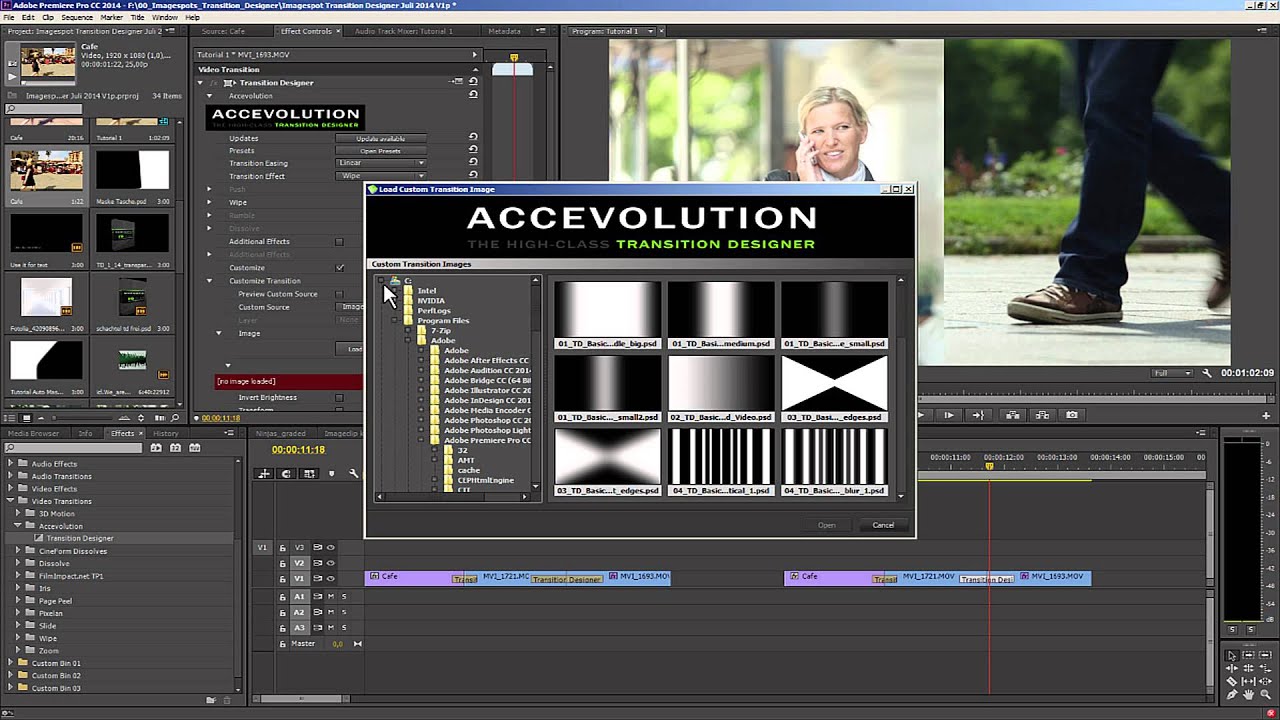The height and width of the screenshot is (720, 1280).
Task: Click Cancel in Load Custom Transition dialog
Action: 883,525
